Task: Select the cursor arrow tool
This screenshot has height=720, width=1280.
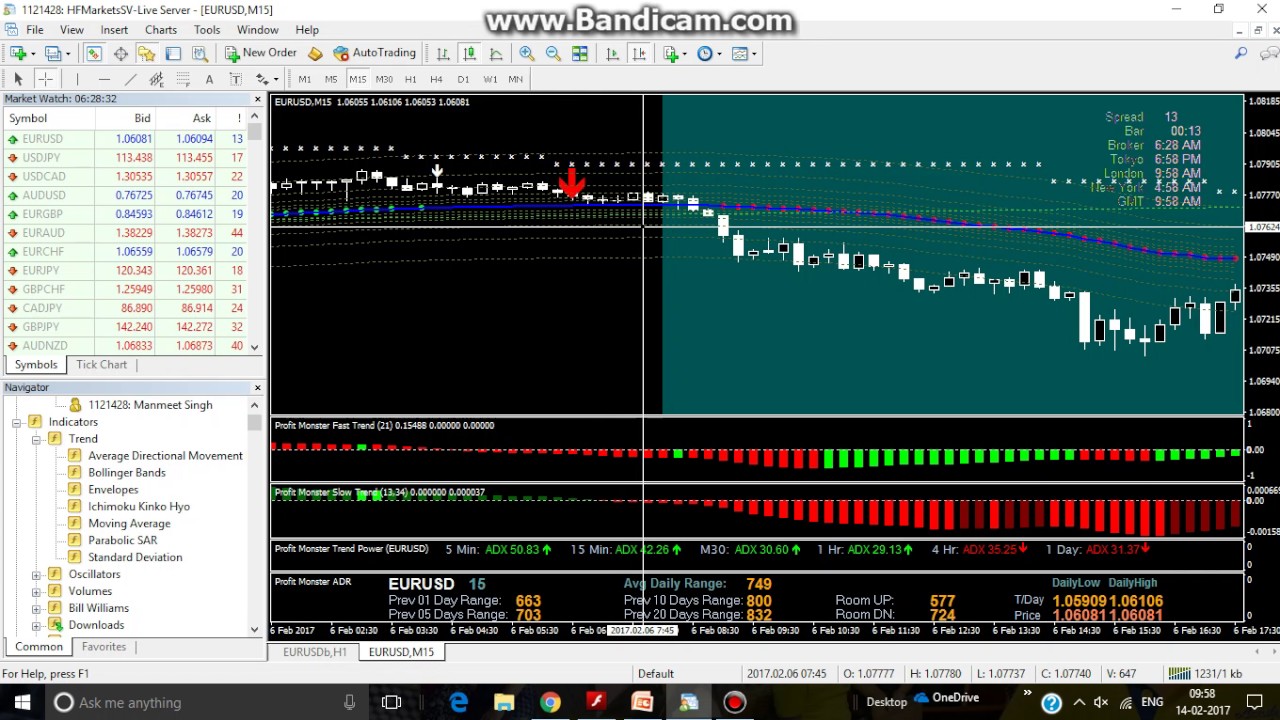Action: coord(18,79)
